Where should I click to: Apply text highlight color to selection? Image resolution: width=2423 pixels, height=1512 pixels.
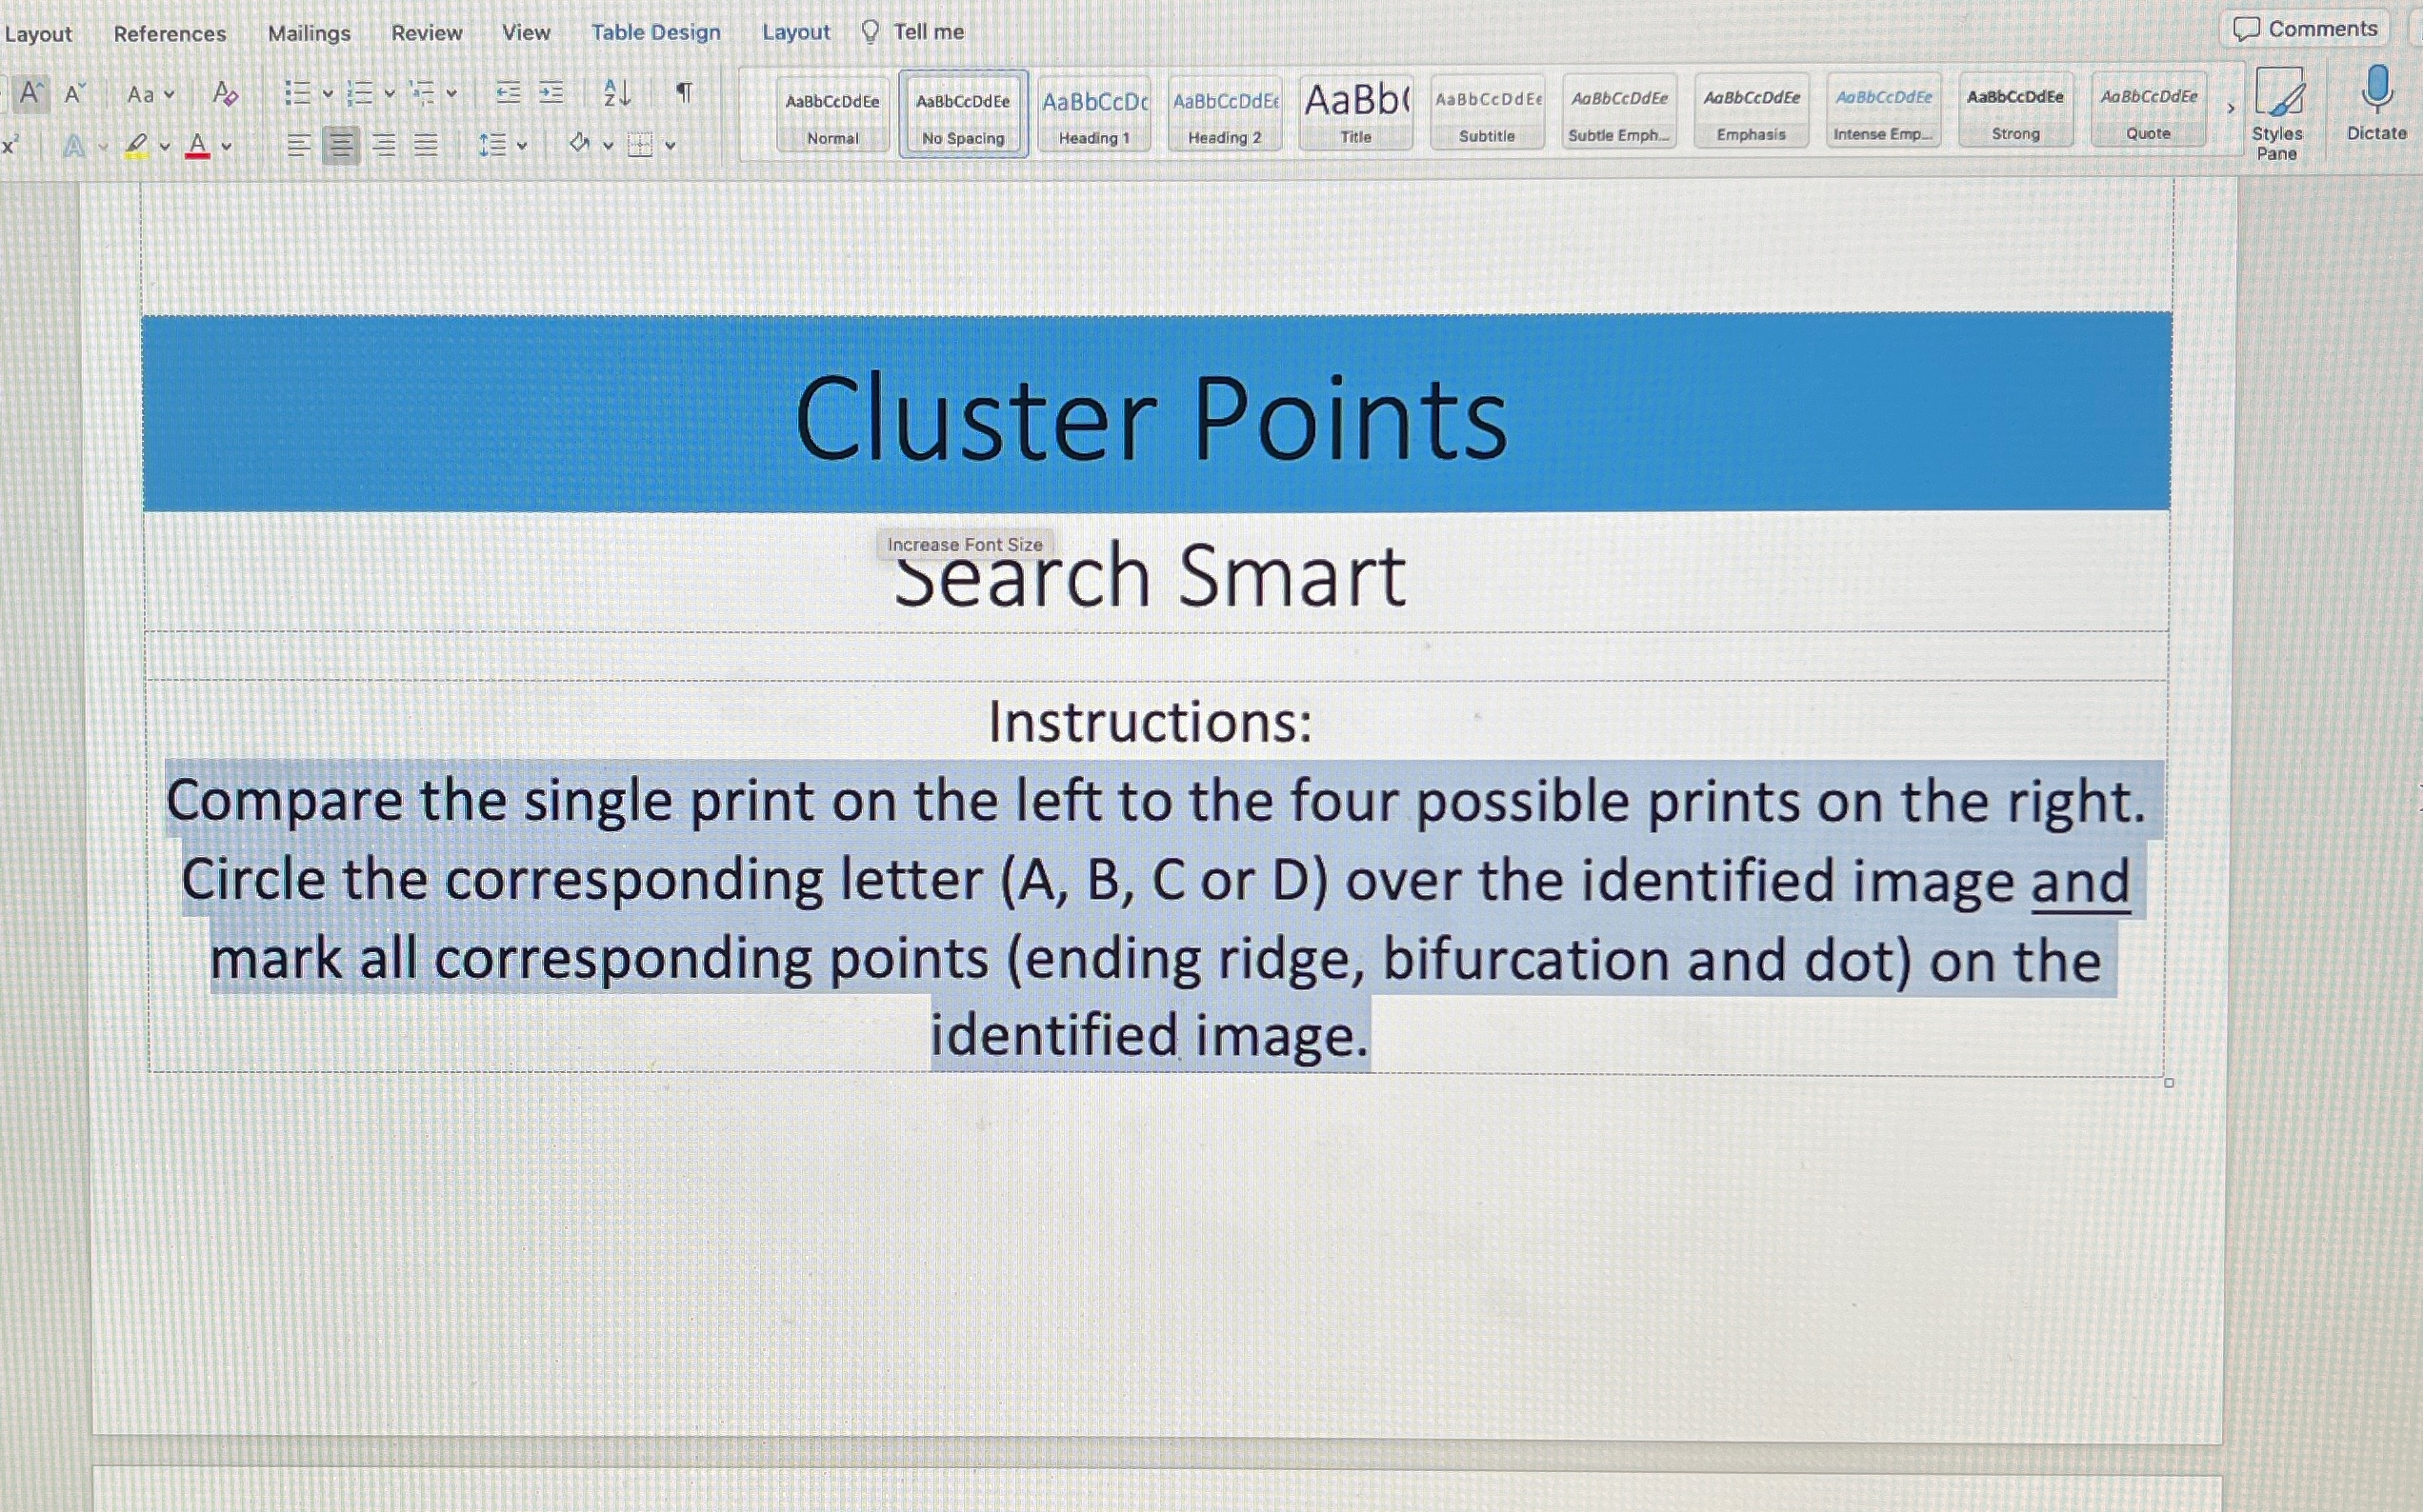pyautogui.click(x=139, y=147)
